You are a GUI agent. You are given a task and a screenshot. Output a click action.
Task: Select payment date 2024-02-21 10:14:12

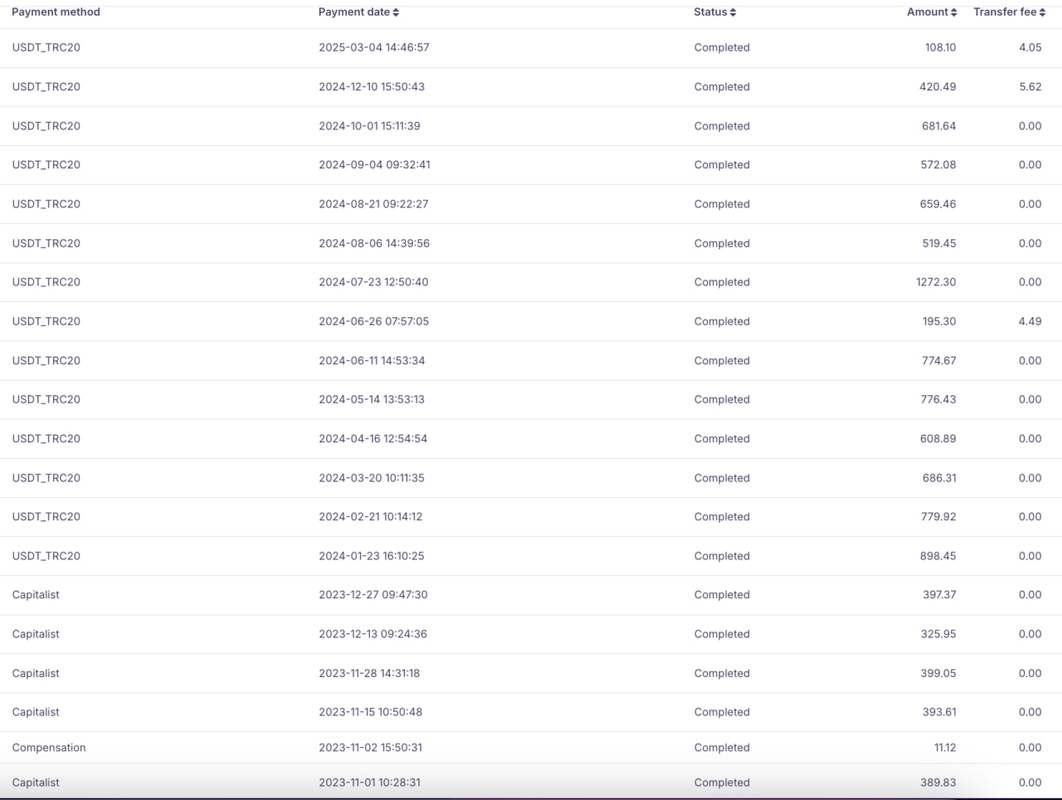pos(370,516)
